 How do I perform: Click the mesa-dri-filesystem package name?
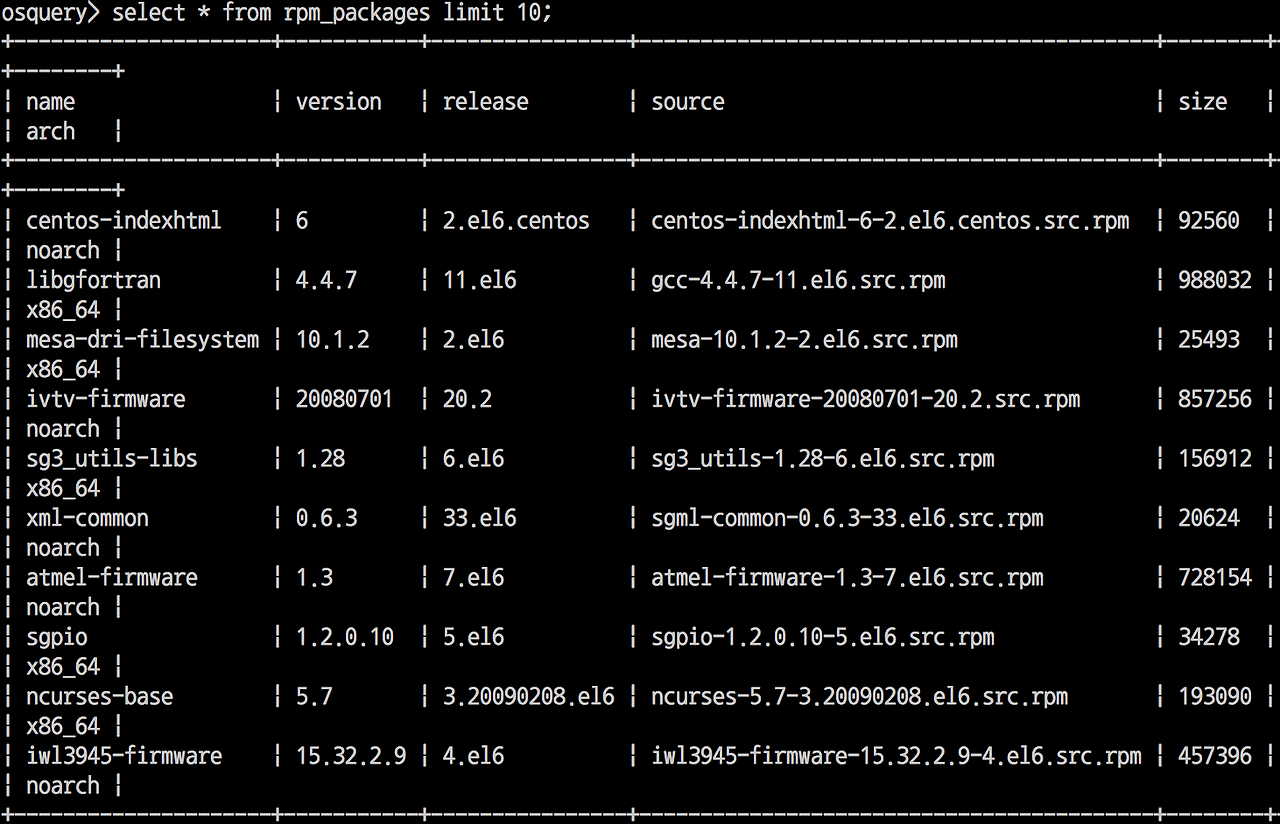(x=142, y=340)
